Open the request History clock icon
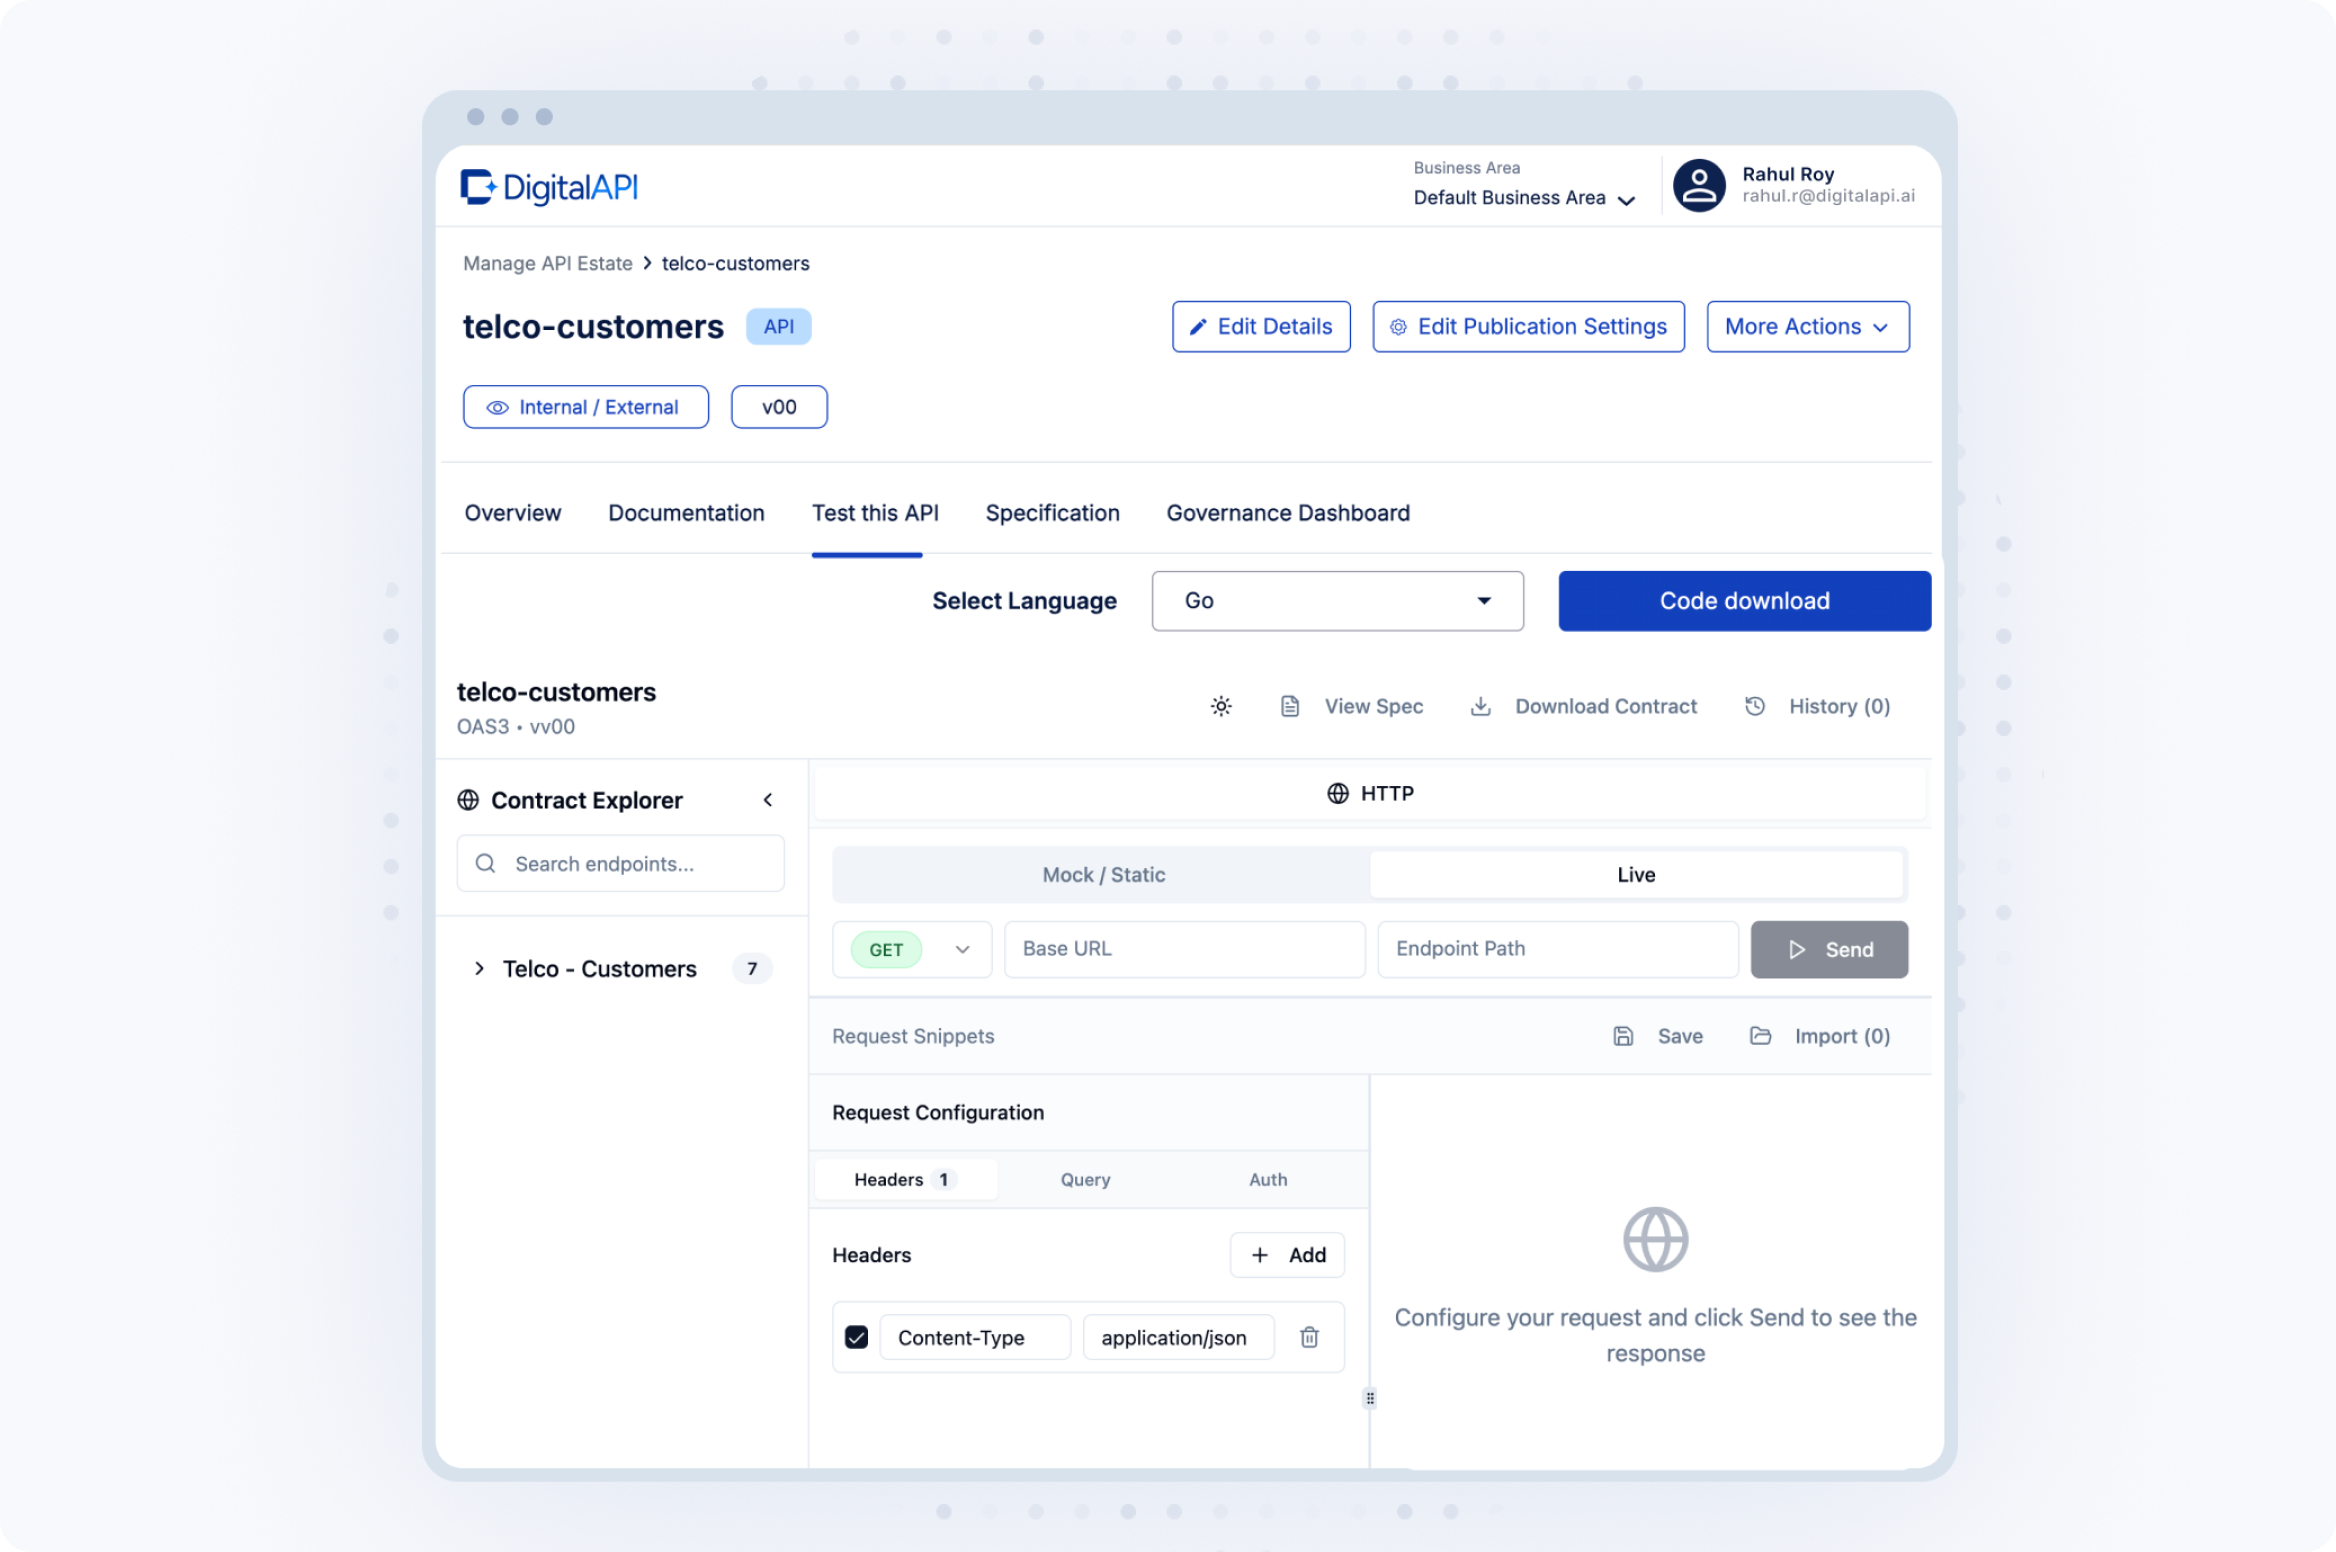The height and width of the screenshot is (1552, 2336). pyautogui.click(x=1755, y=706)
